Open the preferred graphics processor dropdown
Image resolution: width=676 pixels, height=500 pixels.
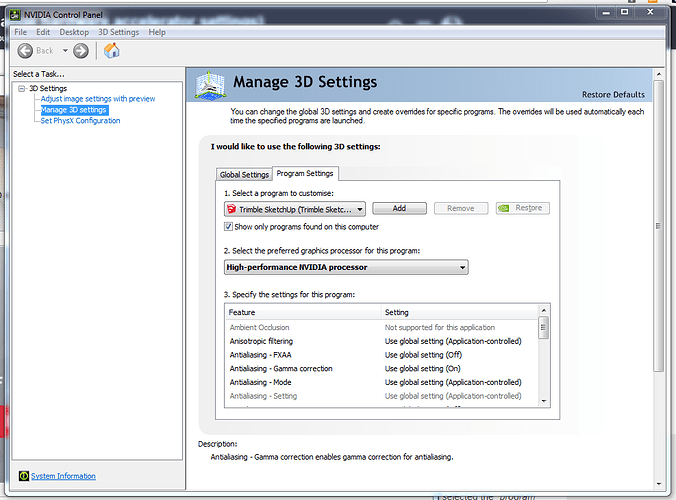click(x=346, y=267)
